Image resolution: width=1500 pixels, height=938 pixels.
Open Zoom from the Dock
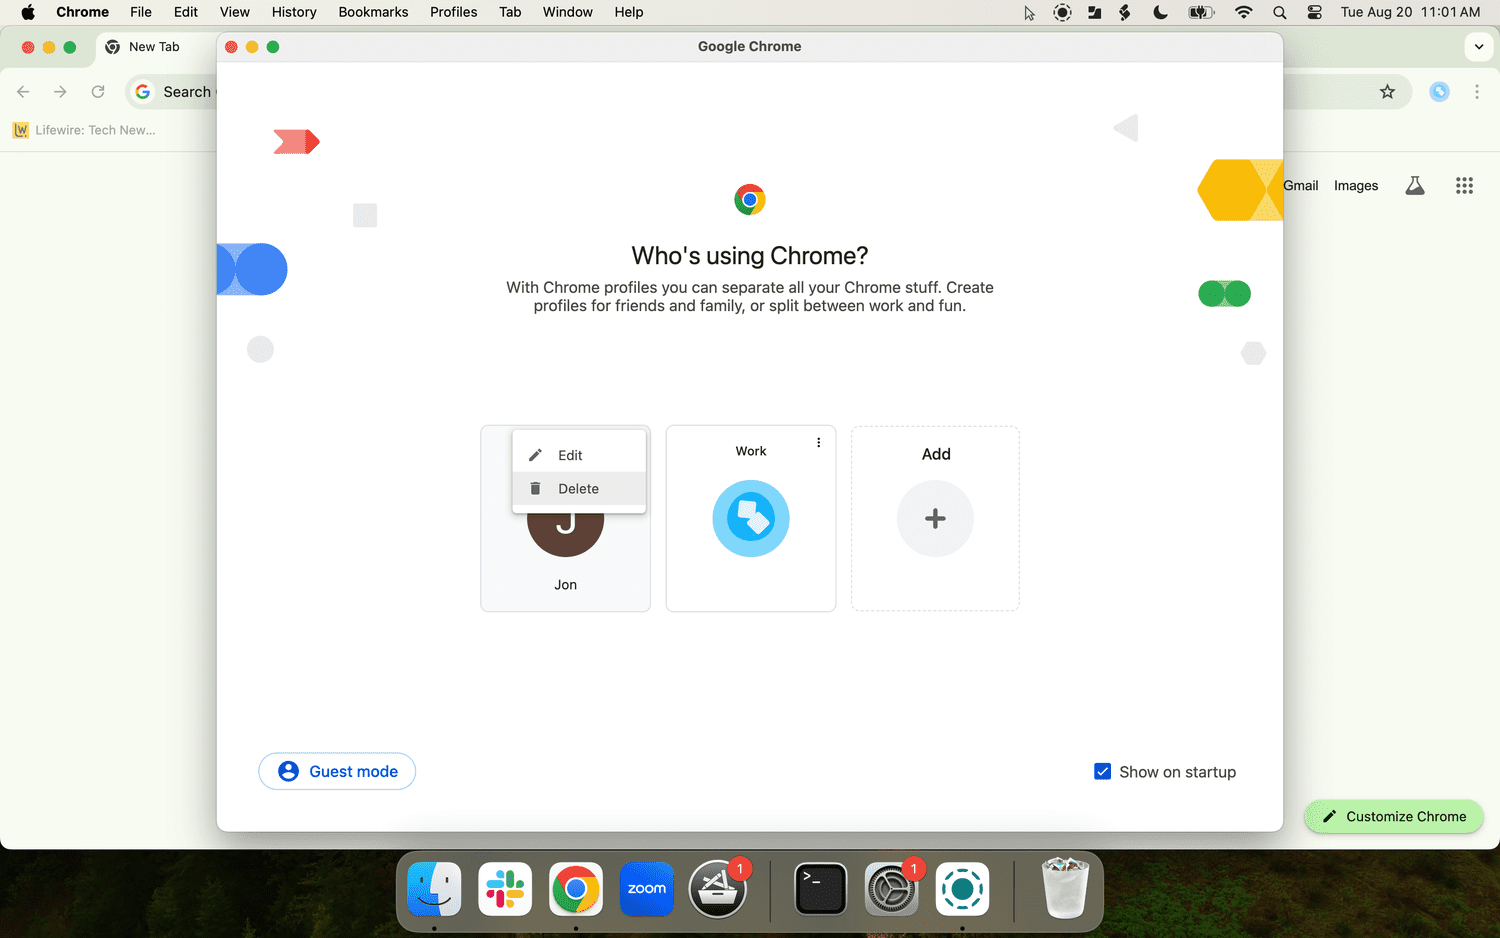[x=646, y=889]
